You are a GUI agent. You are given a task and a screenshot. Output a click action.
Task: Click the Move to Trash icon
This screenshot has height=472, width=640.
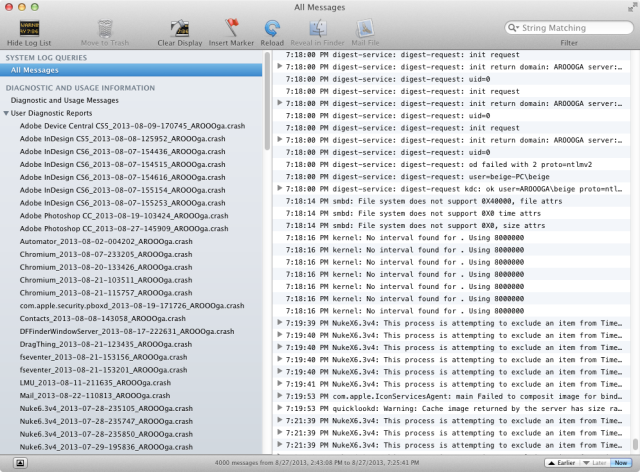point(105,29)
